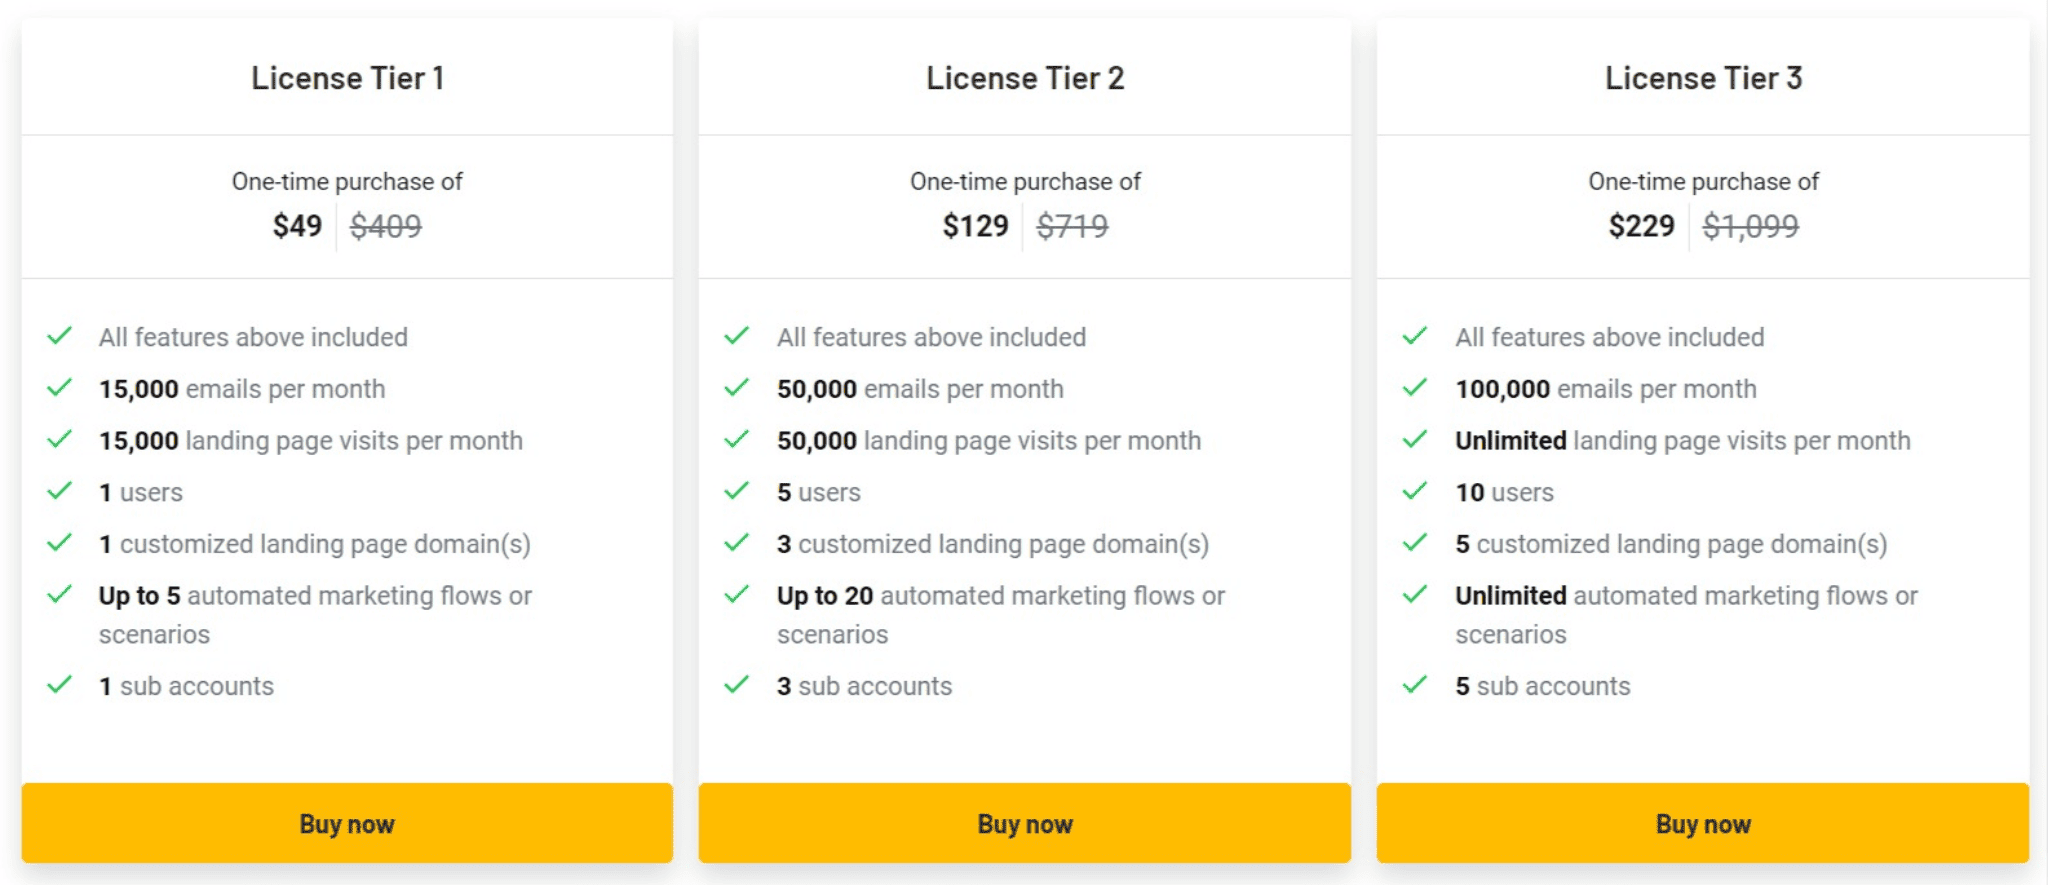The image size is (2048, 885).
Task: Click the crossed-out $719 price
Action: (1072, 226)
